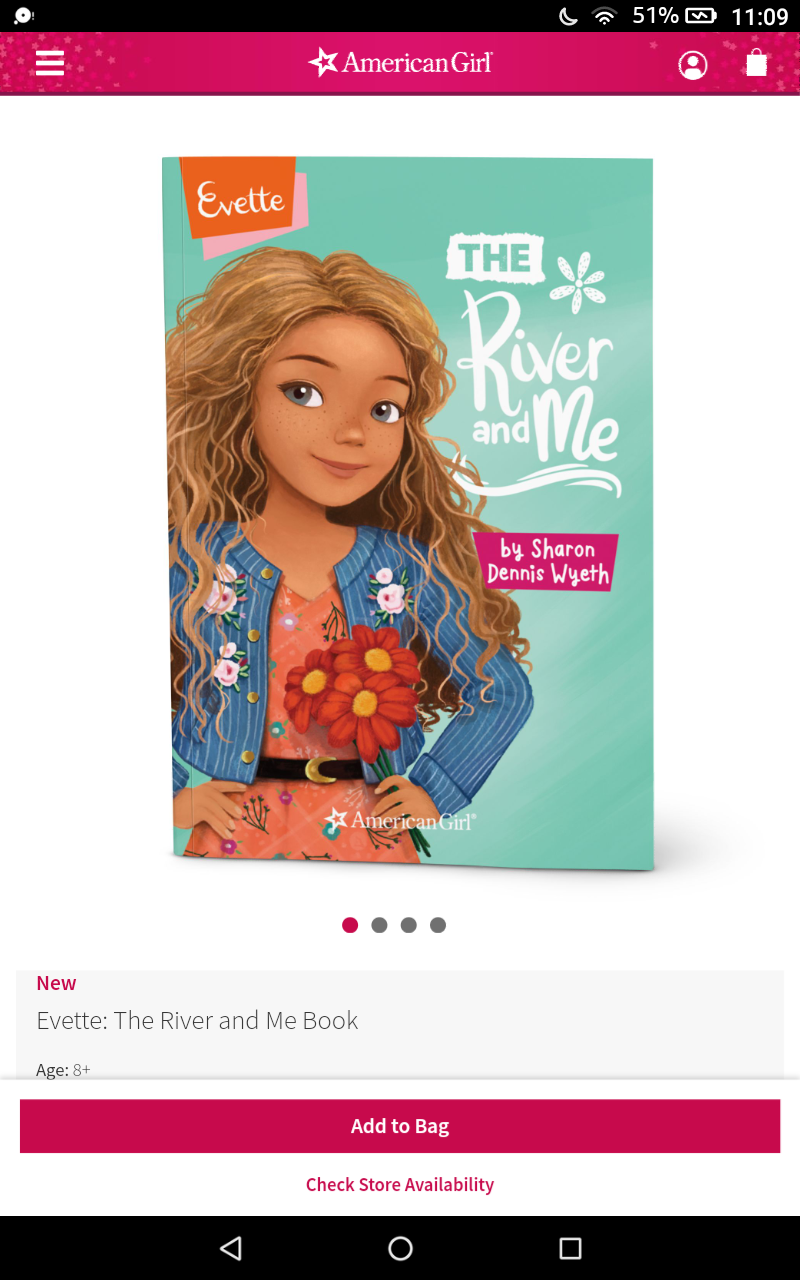The image size is (800, 1280).
Task: Tap the Wi-Fi status icon
Action: (x=604, y=16)
